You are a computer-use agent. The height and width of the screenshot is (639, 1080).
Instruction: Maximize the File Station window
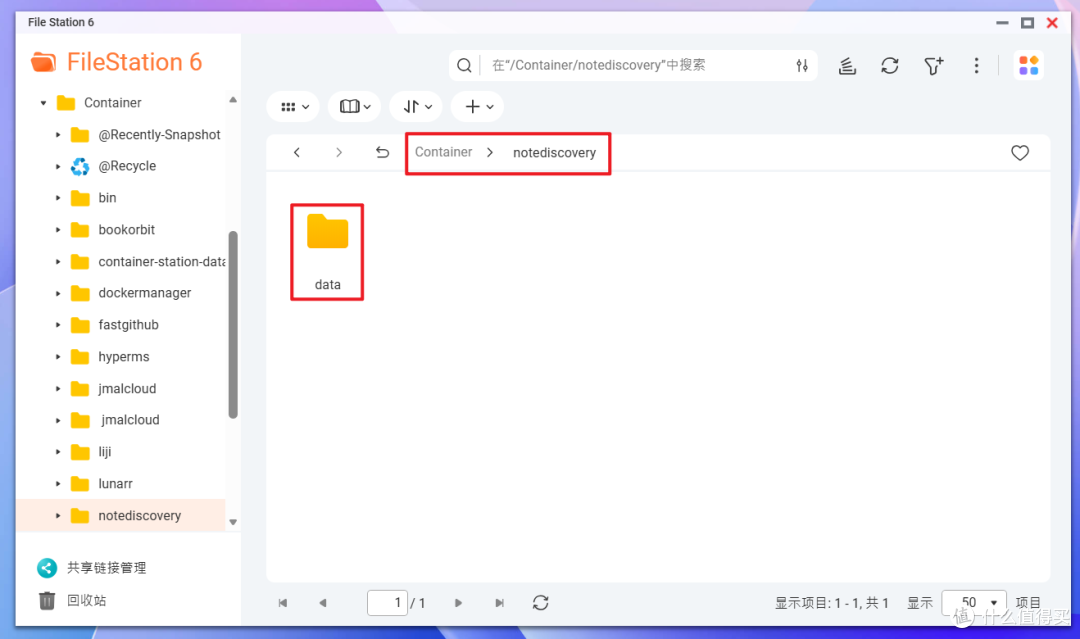click(1027, 23)
